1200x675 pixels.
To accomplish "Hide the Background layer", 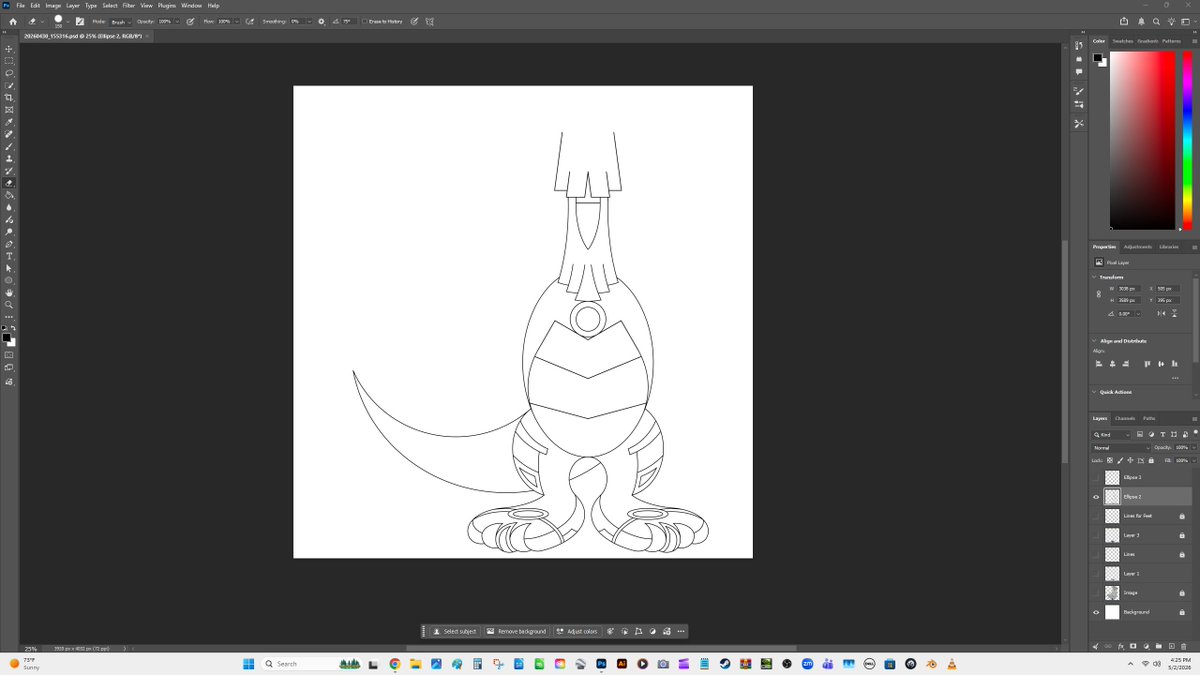I will (x=1096, y=612).
